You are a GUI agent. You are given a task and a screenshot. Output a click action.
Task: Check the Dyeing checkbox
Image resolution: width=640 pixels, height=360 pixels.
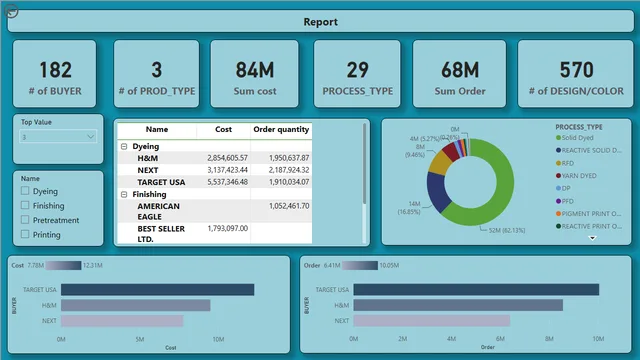pyautogui.click(x=25, y=191)
